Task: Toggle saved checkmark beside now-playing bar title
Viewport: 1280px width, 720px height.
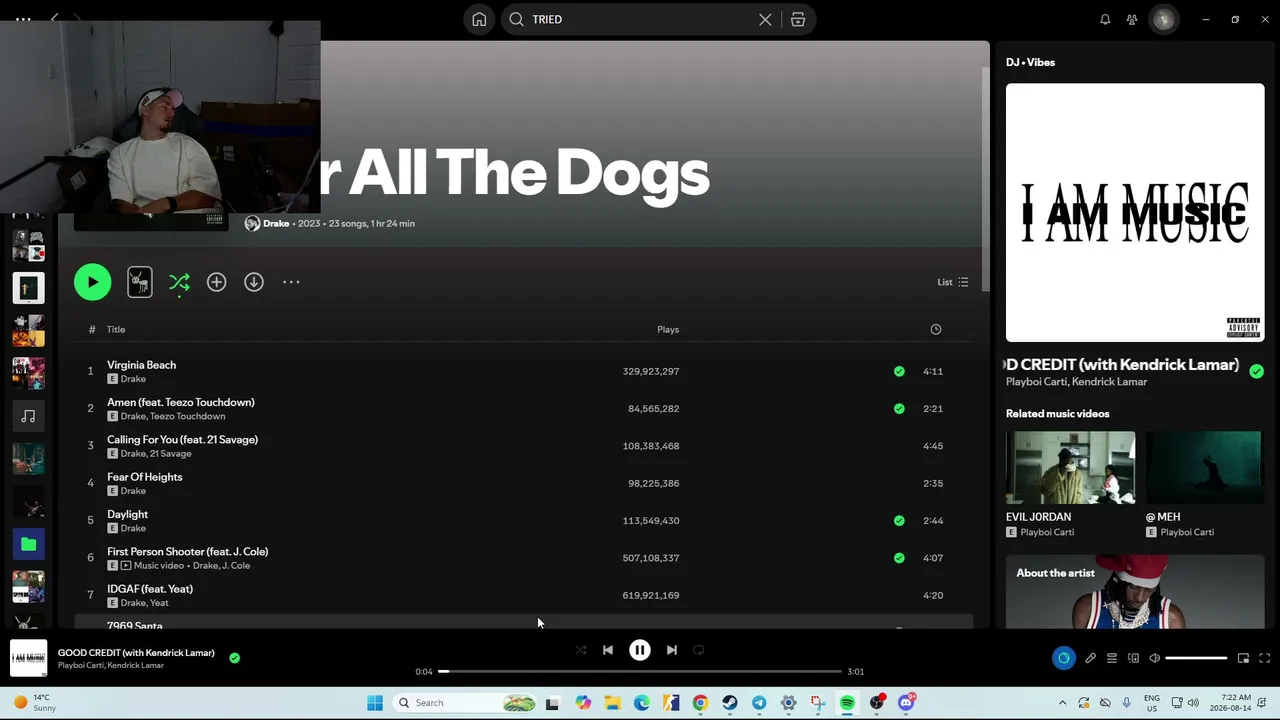Action: (x=234, y=658)
